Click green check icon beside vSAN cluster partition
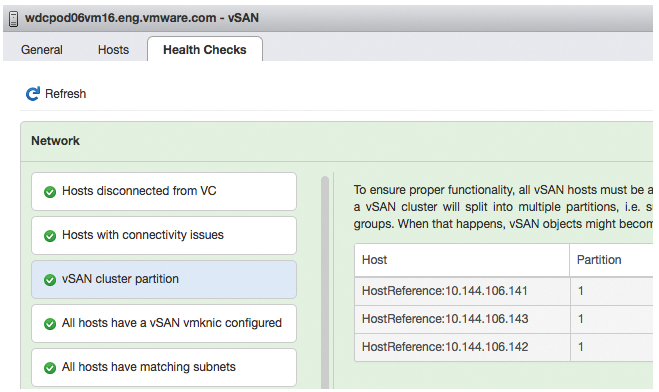This screenshot has width=659, height=392. 50,280
